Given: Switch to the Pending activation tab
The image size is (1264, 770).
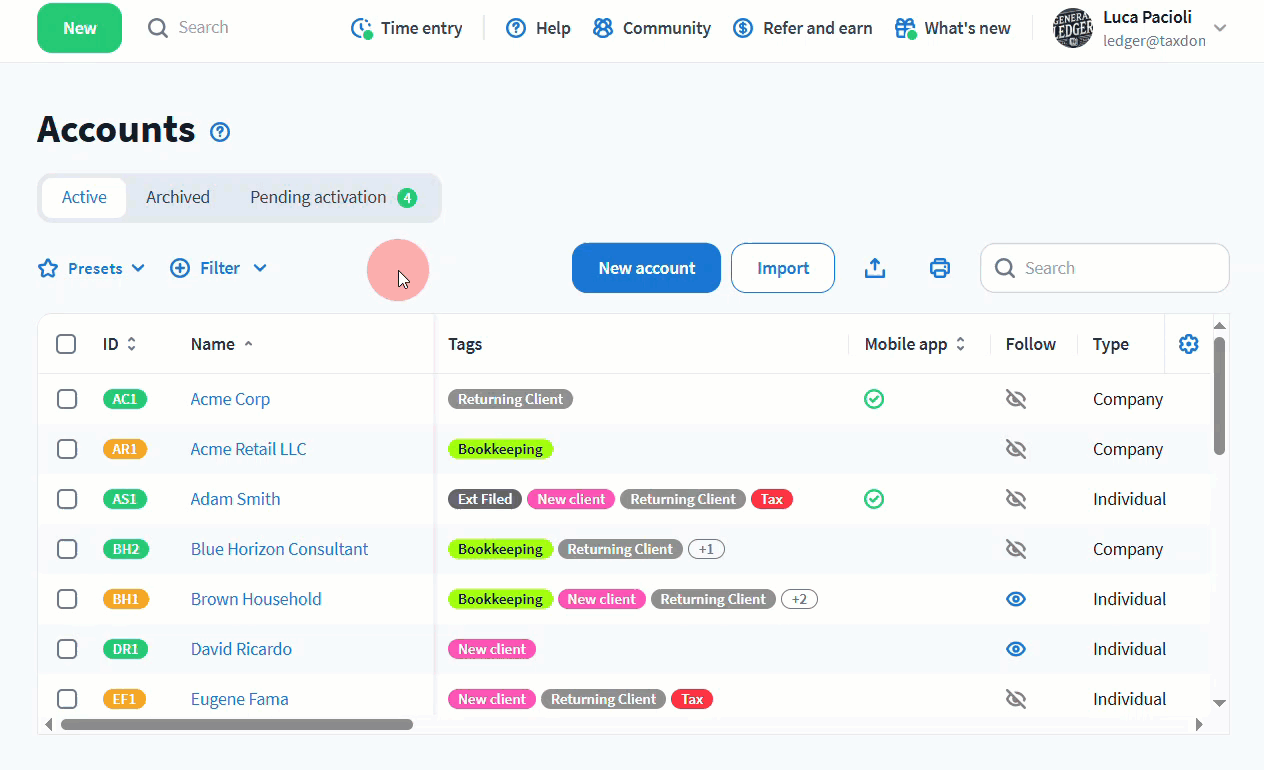Looking at the screenshot, I should 332,197.
